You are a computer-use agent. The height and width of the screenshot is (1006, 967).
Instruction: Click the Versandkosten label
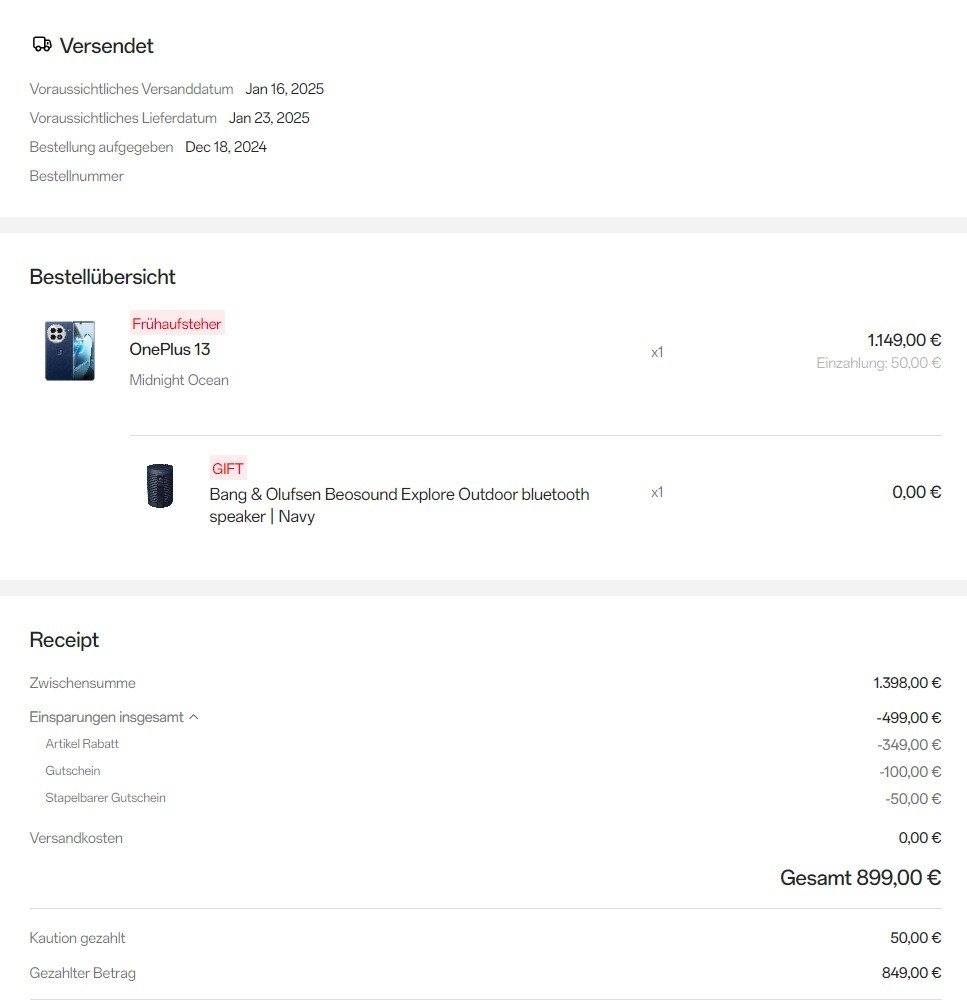coord(76,838)
